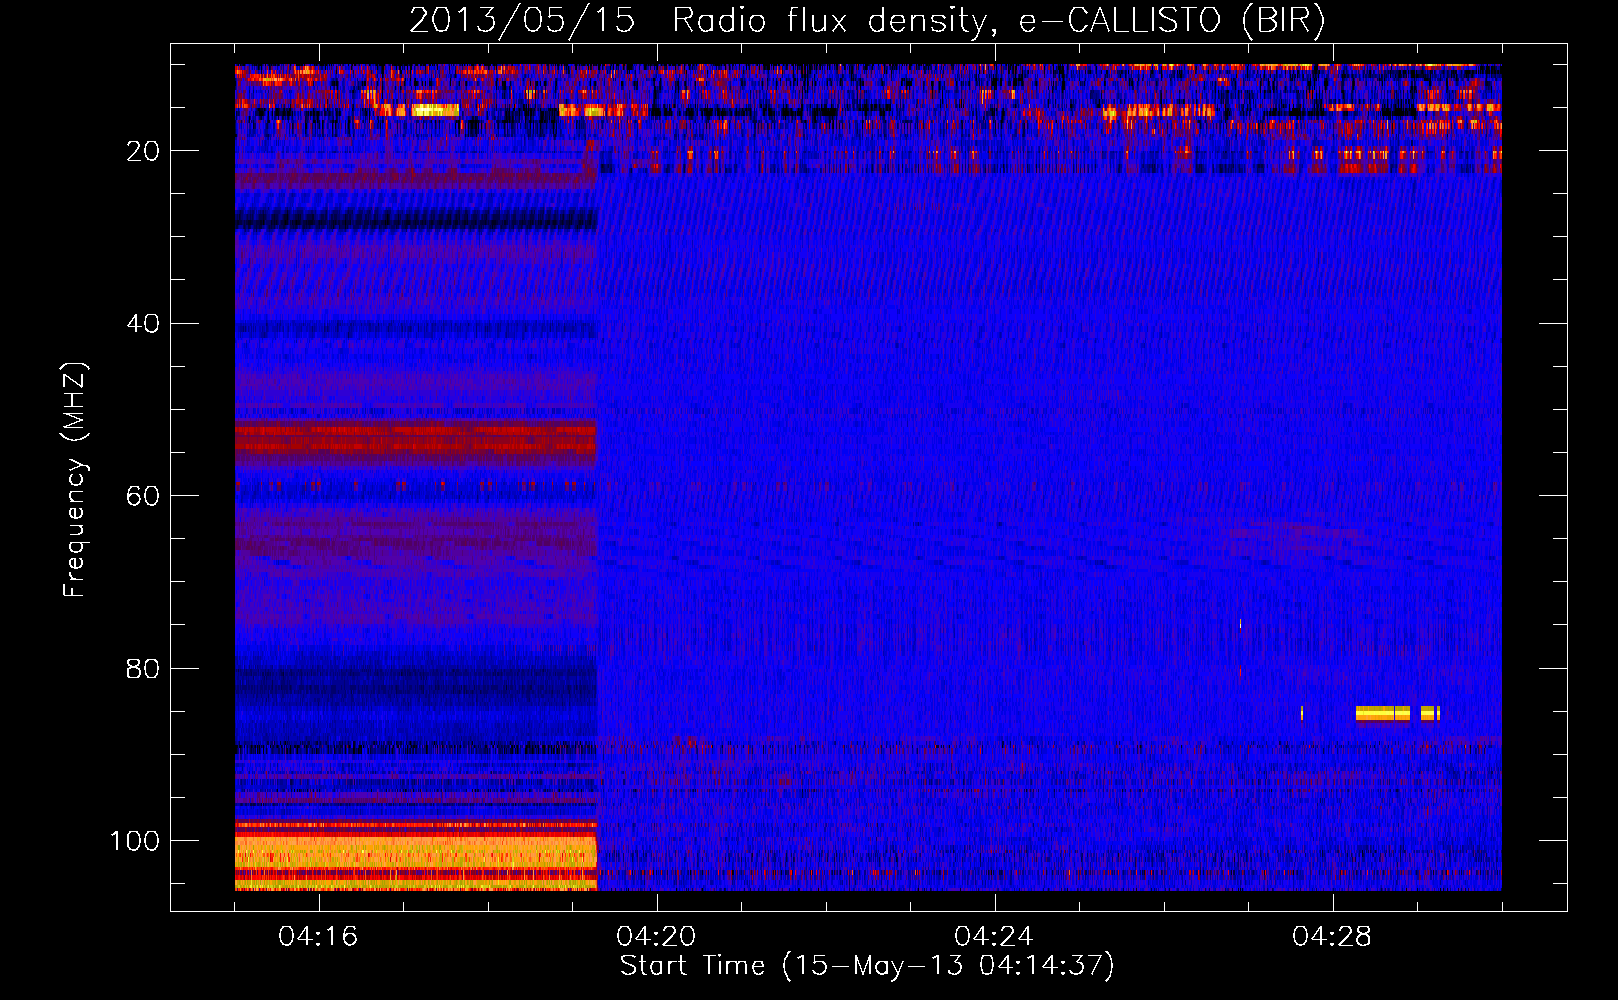Click the 04:28 time tick label
This screenshot has height=1000, width=1618.
(1332, 937)
